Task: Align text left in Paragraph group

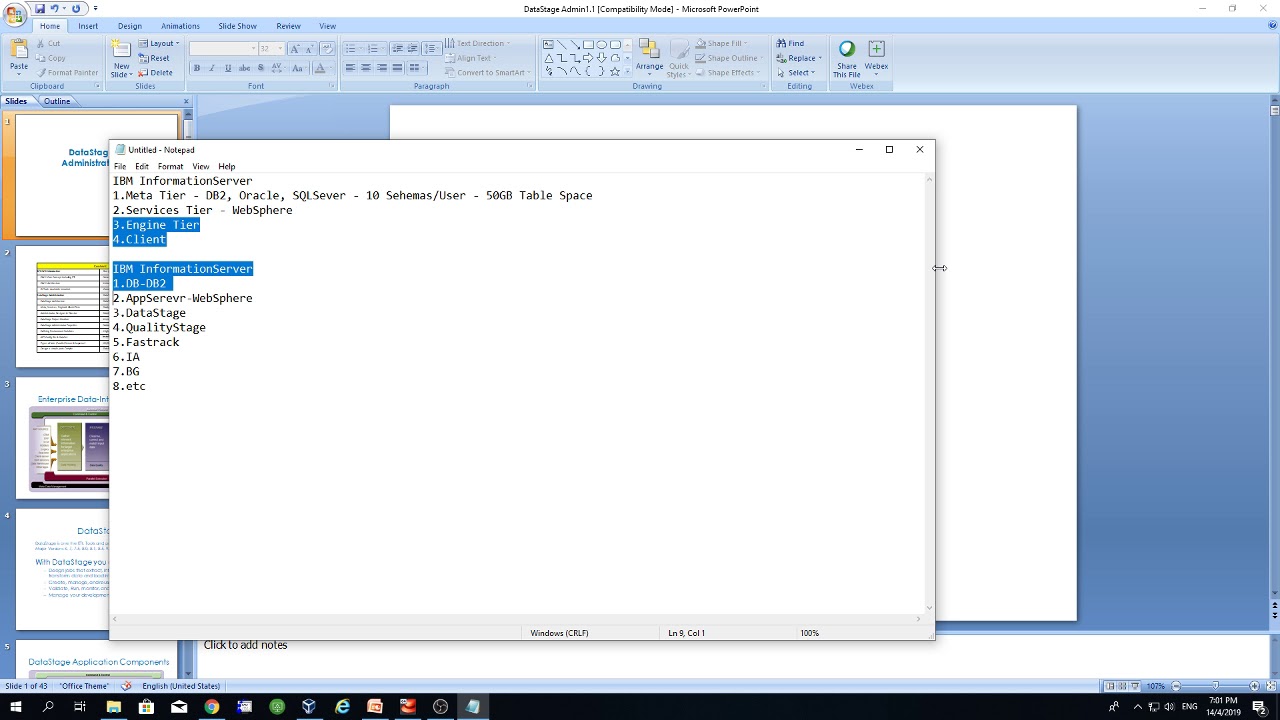Action: [x=350, y=68]
